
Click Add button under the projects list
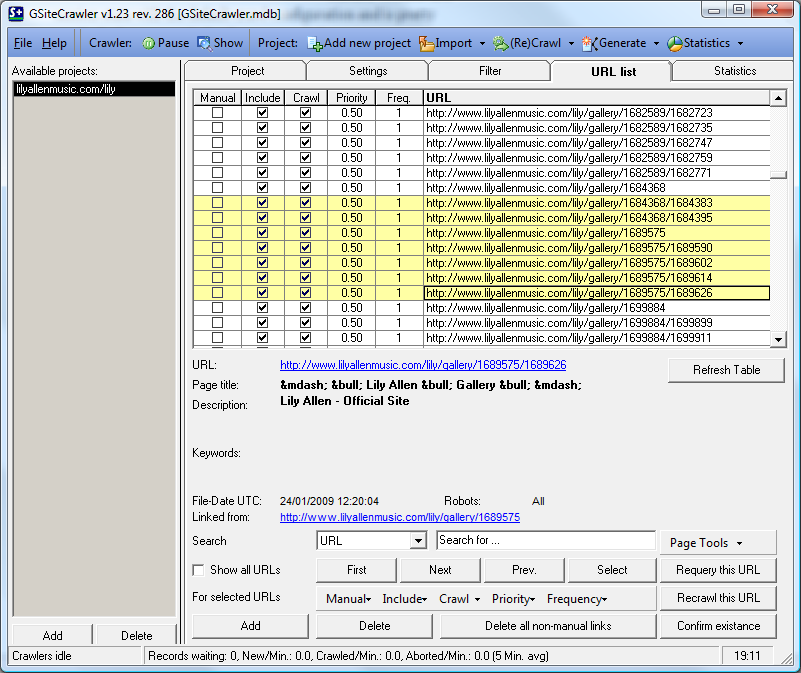(x=53, y=635)
